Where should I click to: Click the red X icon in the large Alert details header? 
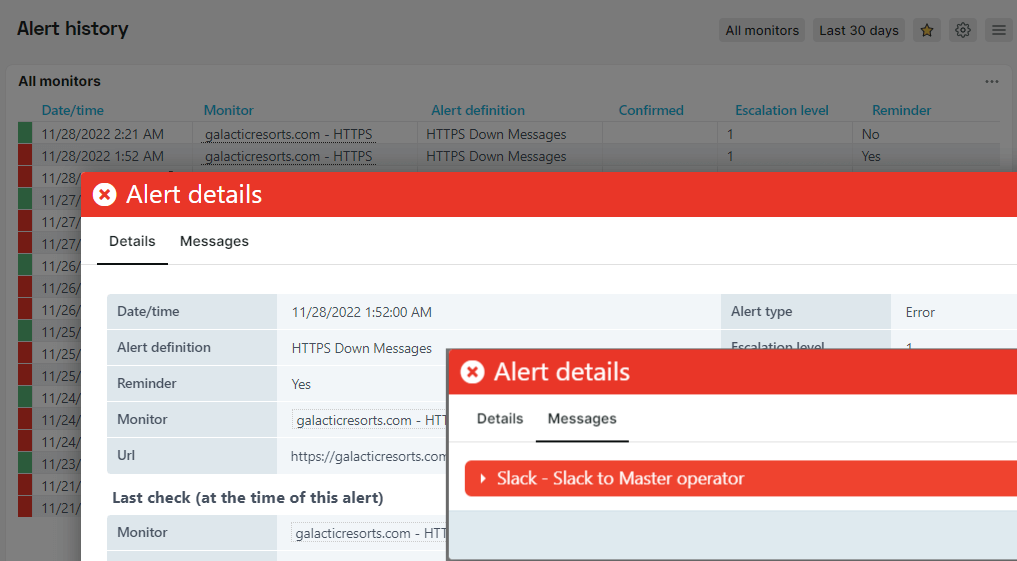point(104,194)
